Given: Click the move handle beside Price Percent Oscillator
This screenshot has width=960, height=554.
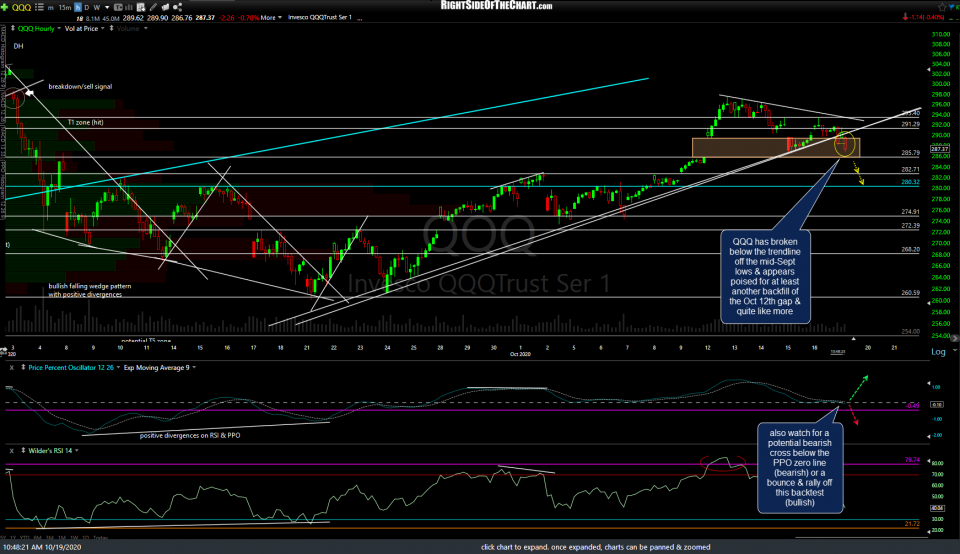Looking at the screenshot, I should coord(23,367).
